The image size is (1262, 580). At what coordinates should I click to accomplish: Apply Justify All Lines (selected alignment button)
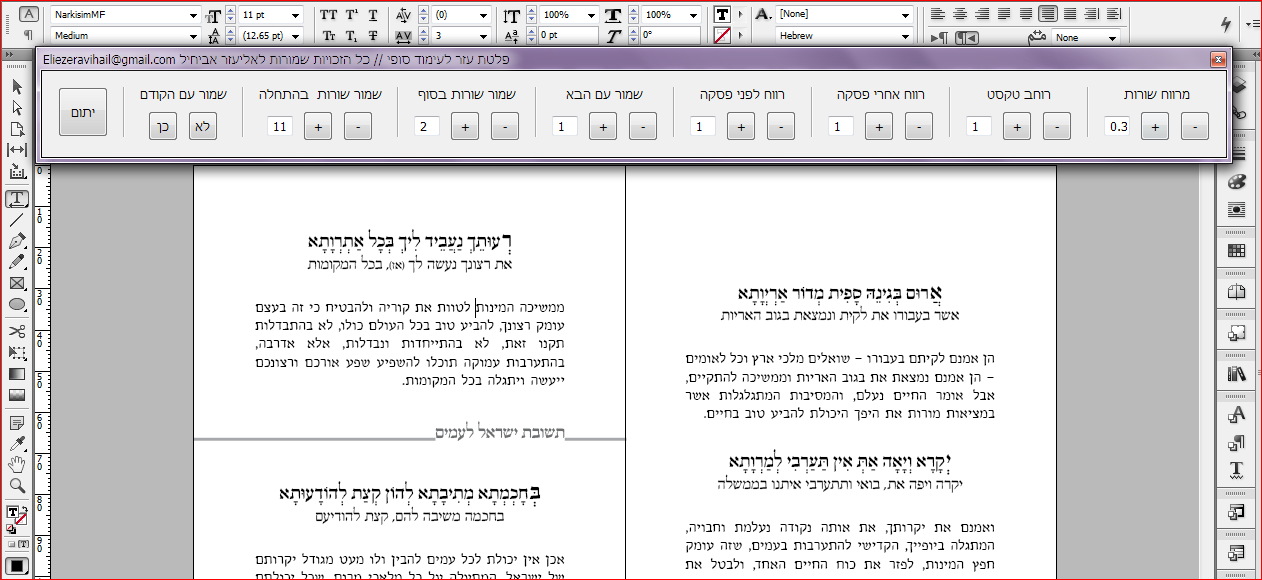[1047, 14]
